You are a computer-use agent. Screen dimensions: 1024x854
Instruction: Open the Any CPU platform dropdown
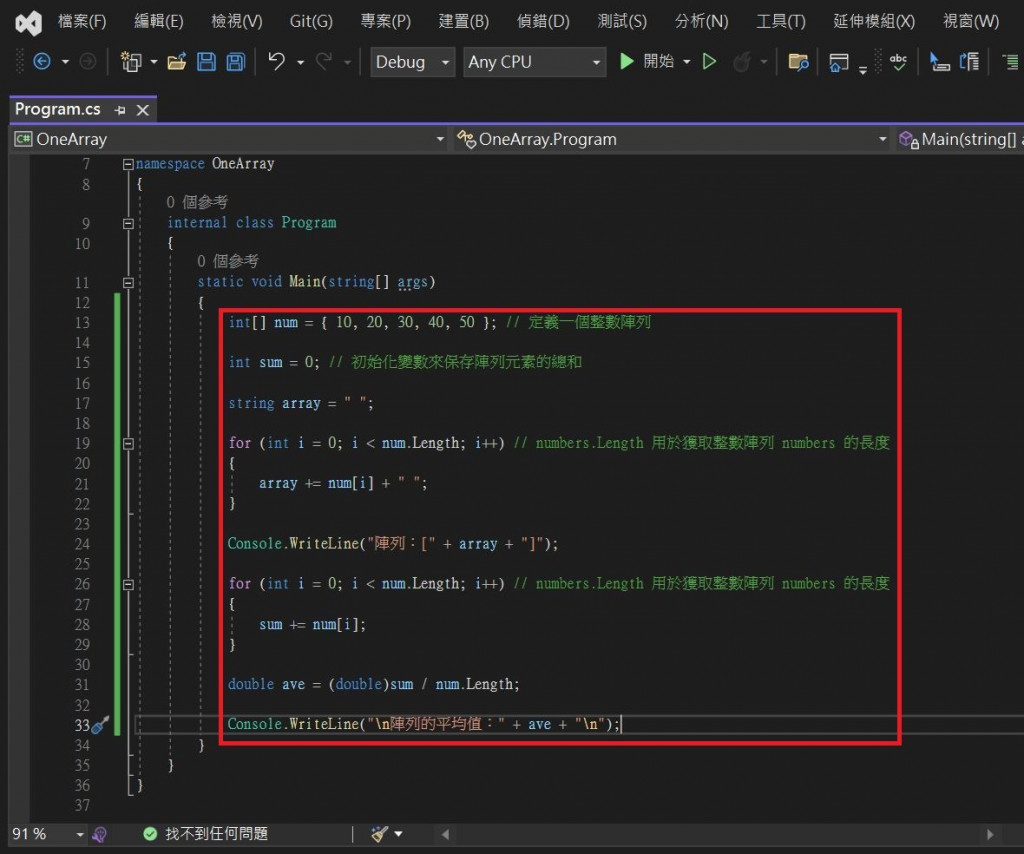coord(534,62)
